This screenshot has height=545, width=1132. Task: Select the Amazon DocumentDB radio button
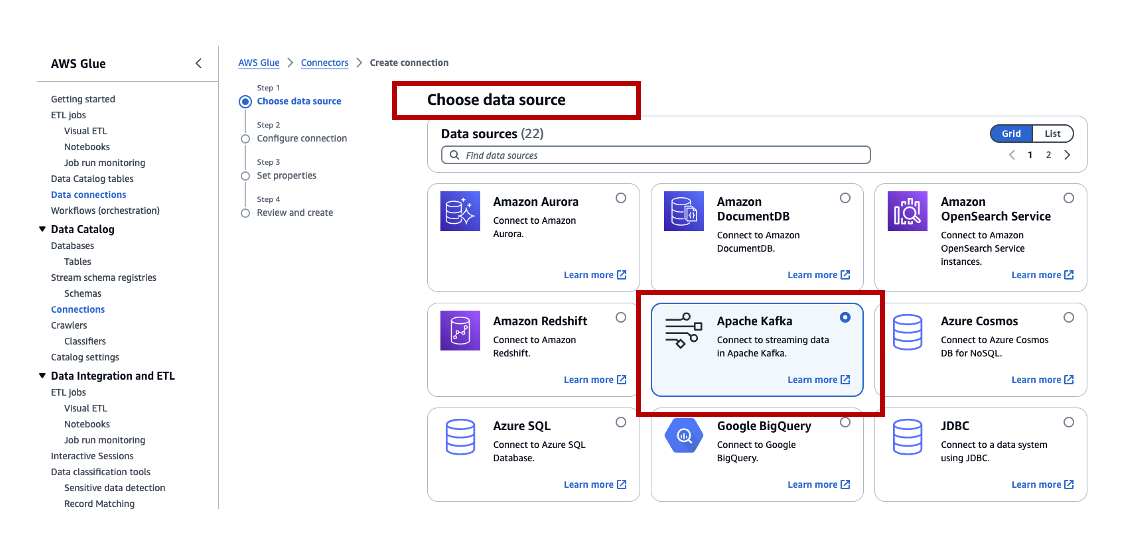coord(845,198)
